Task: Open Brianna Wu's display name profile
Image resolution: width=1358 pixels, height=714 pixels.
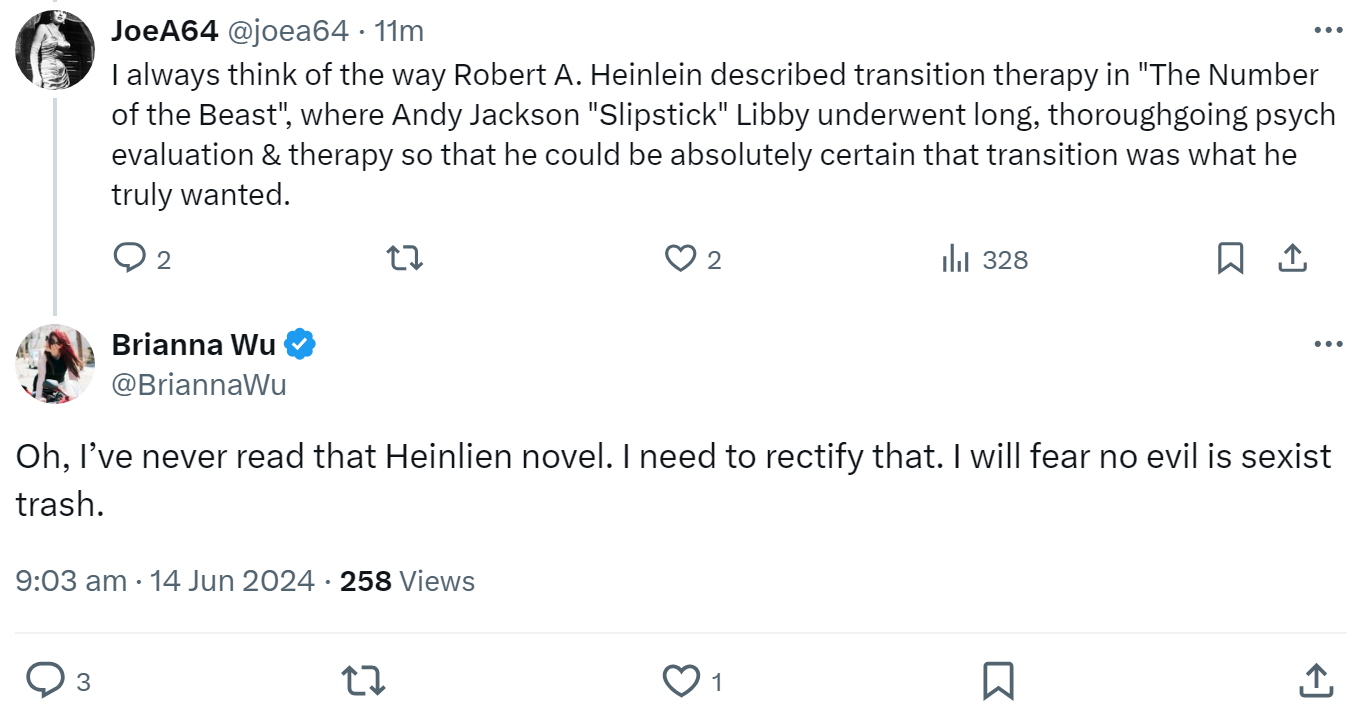Action: coord(194,344)
